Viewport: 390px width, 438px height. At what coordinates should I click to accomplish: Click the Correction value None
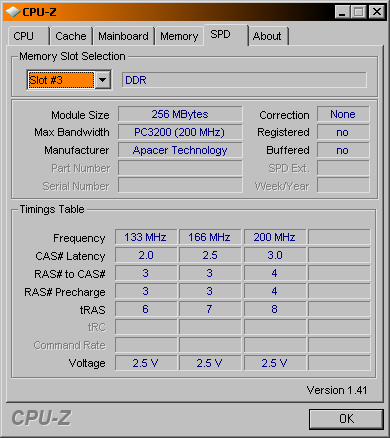[x=343, y=114]
